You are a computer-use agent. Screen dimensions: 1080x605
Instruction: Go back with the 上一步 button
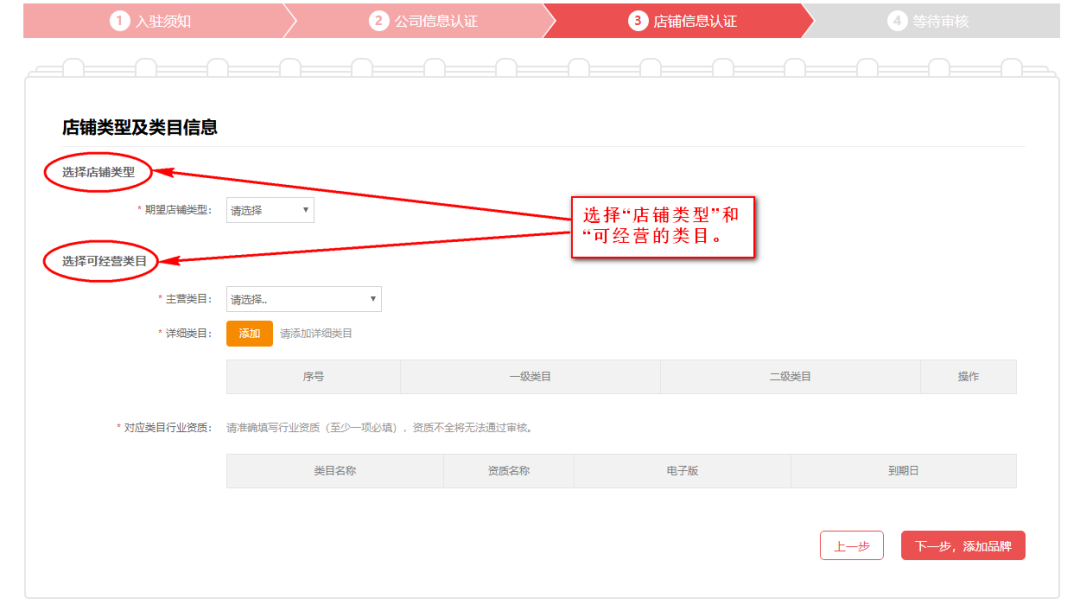[851, 546]
